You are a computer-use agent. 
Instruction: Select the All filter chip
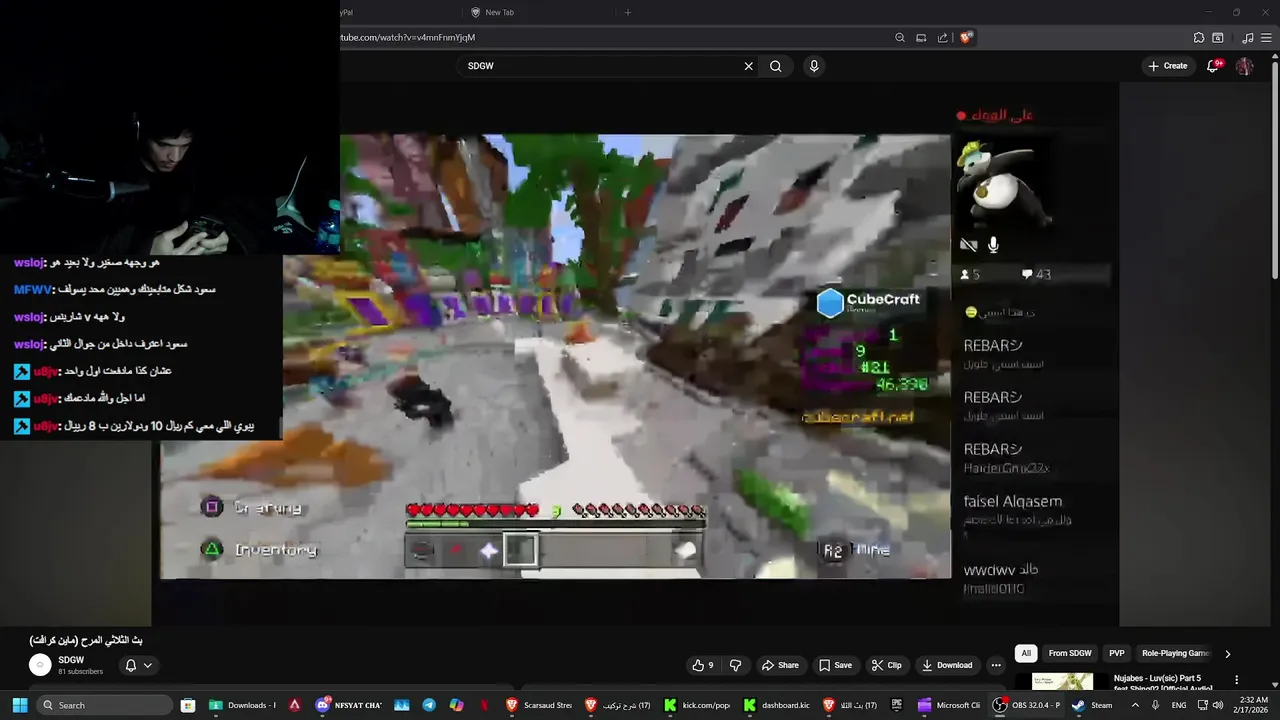1026,653
